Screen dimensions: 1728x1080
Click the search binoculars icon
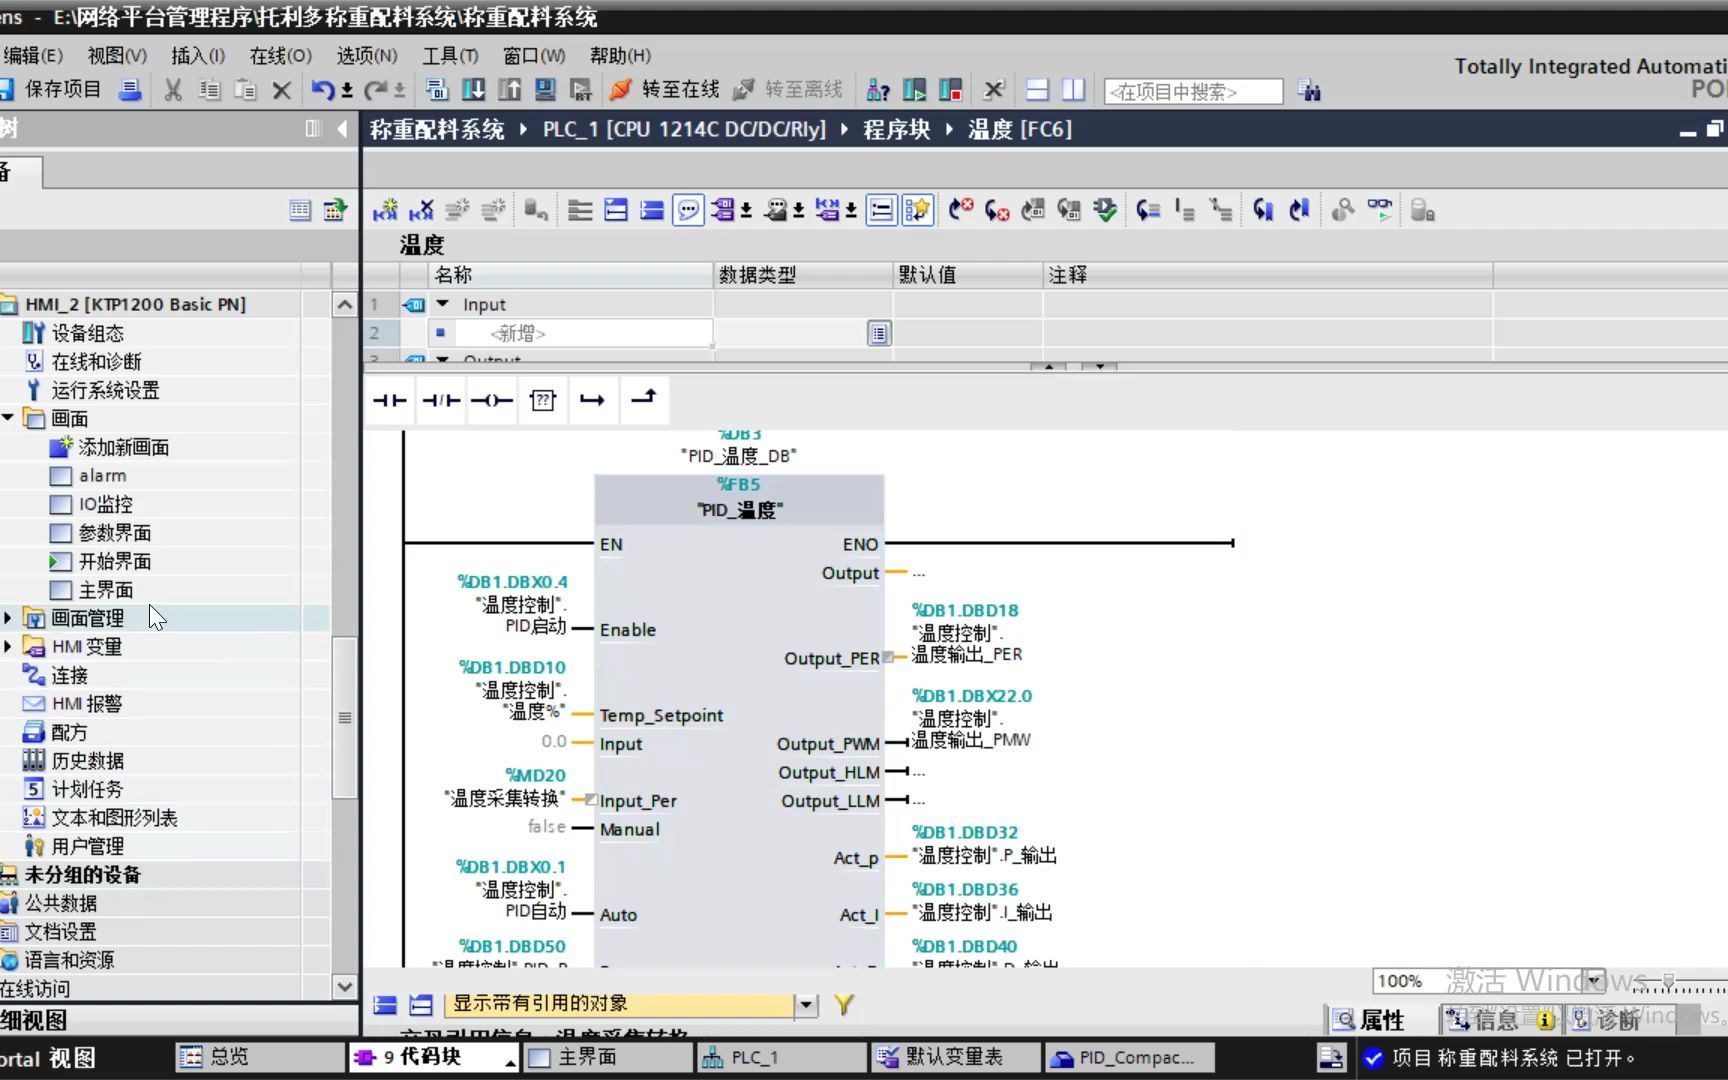(1309, 91)
